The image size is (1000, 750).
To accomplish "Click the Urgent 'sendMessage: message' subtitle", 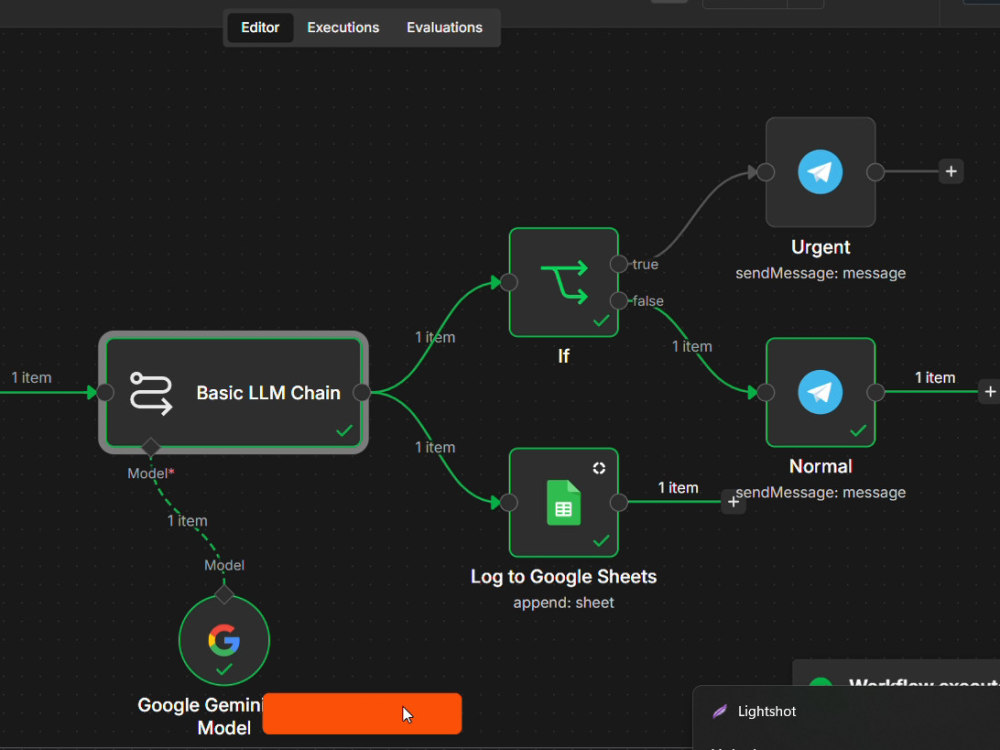I will click(x=820, y=273).
